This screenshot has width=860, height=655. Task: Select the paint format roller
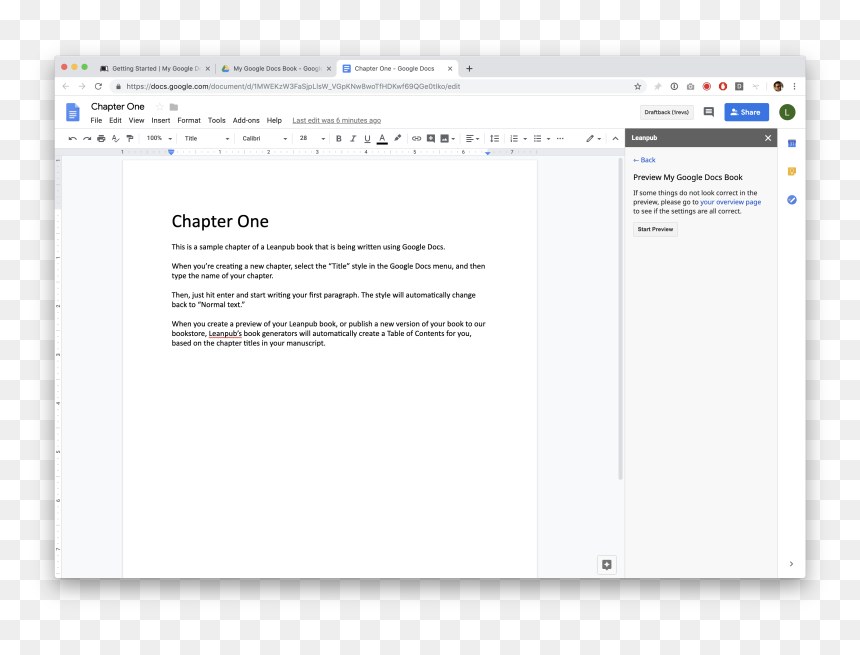(x=129, y=139)
